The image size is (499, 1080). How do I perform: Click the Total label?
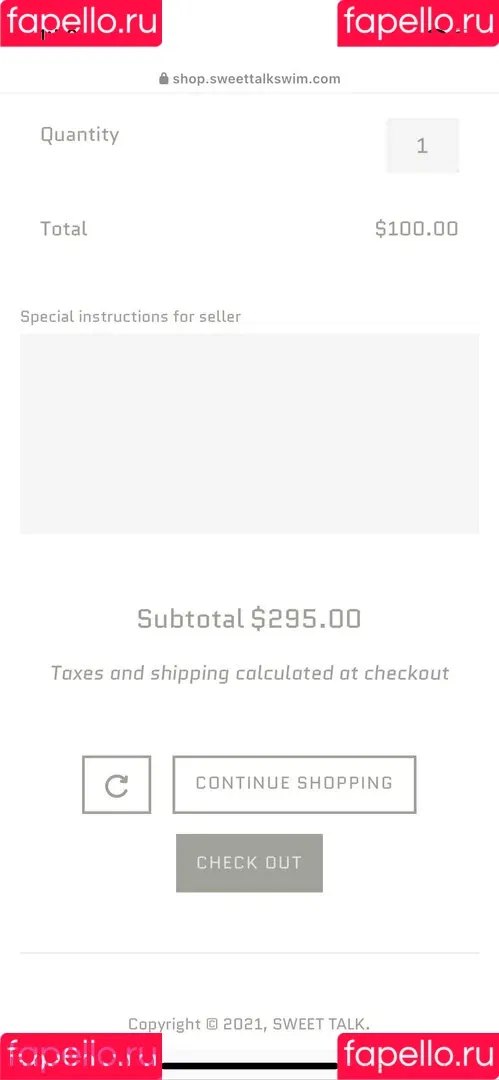[64, 229]
